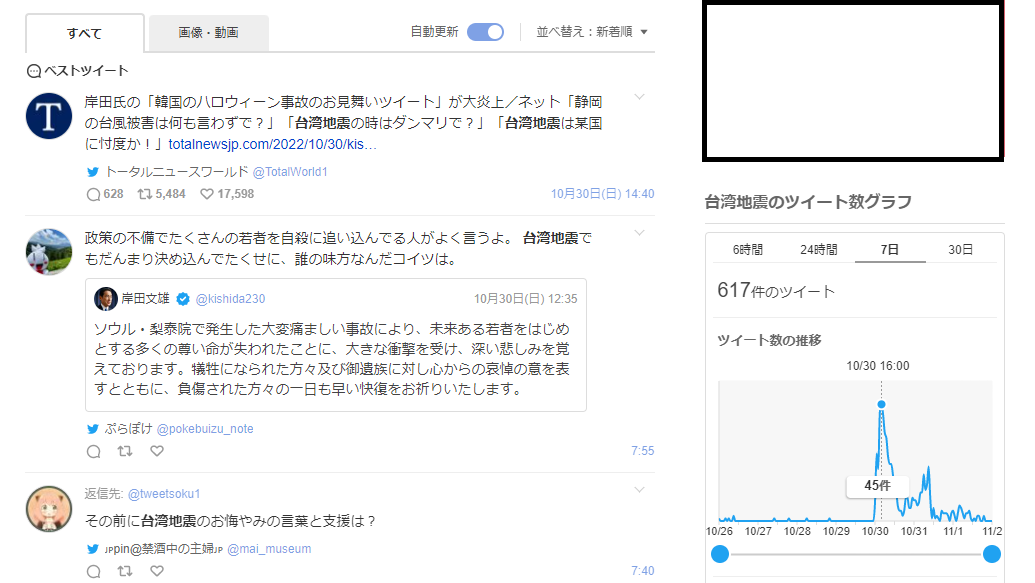Reply to the ぷらぼけ tweet

(94, 452)
